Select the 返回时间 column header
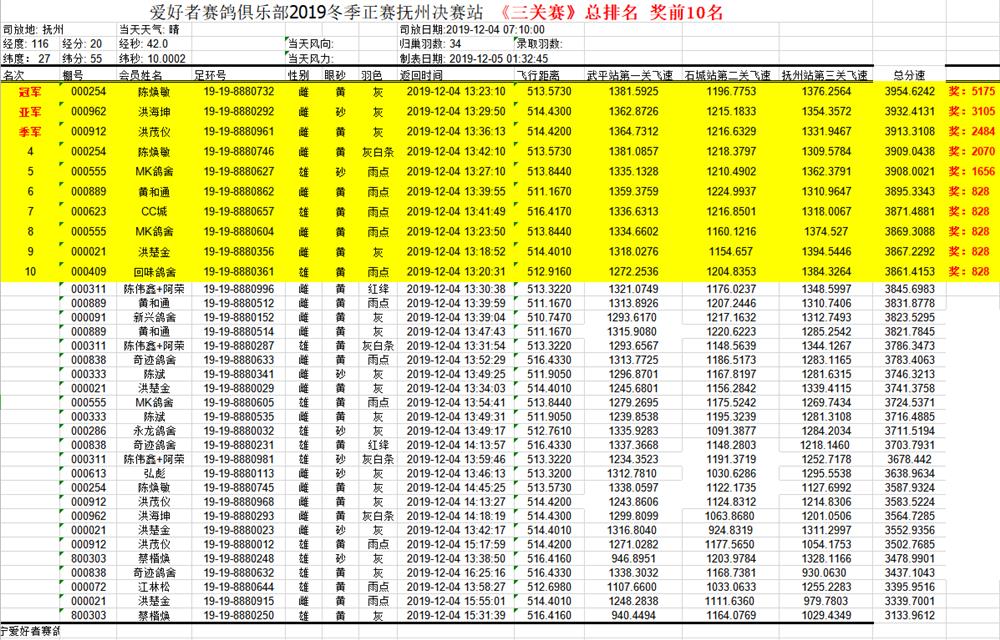The width and height of the screenshot is (1000, 640). click(421, 75)
